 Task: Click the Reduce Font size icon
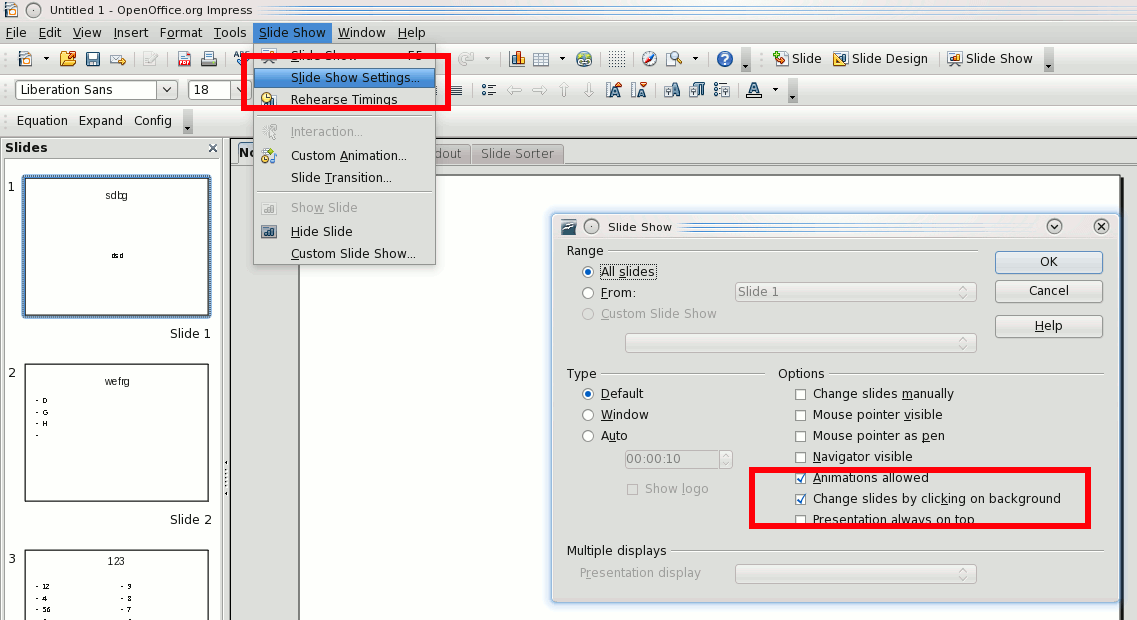(639, 90)
